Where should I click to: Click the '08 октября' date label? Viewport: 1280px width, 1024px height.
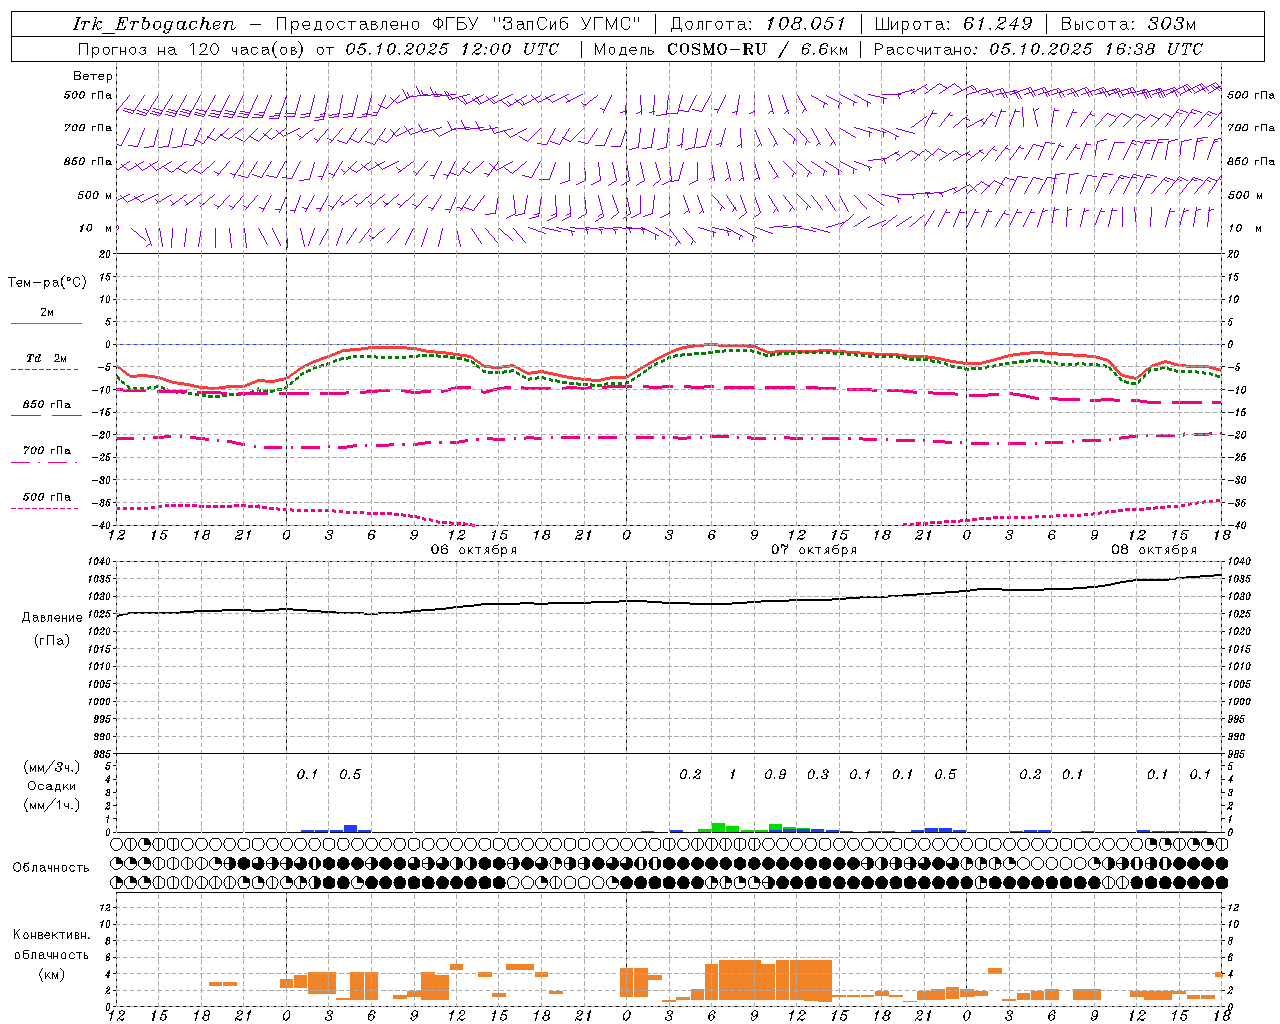(1153, 549)
